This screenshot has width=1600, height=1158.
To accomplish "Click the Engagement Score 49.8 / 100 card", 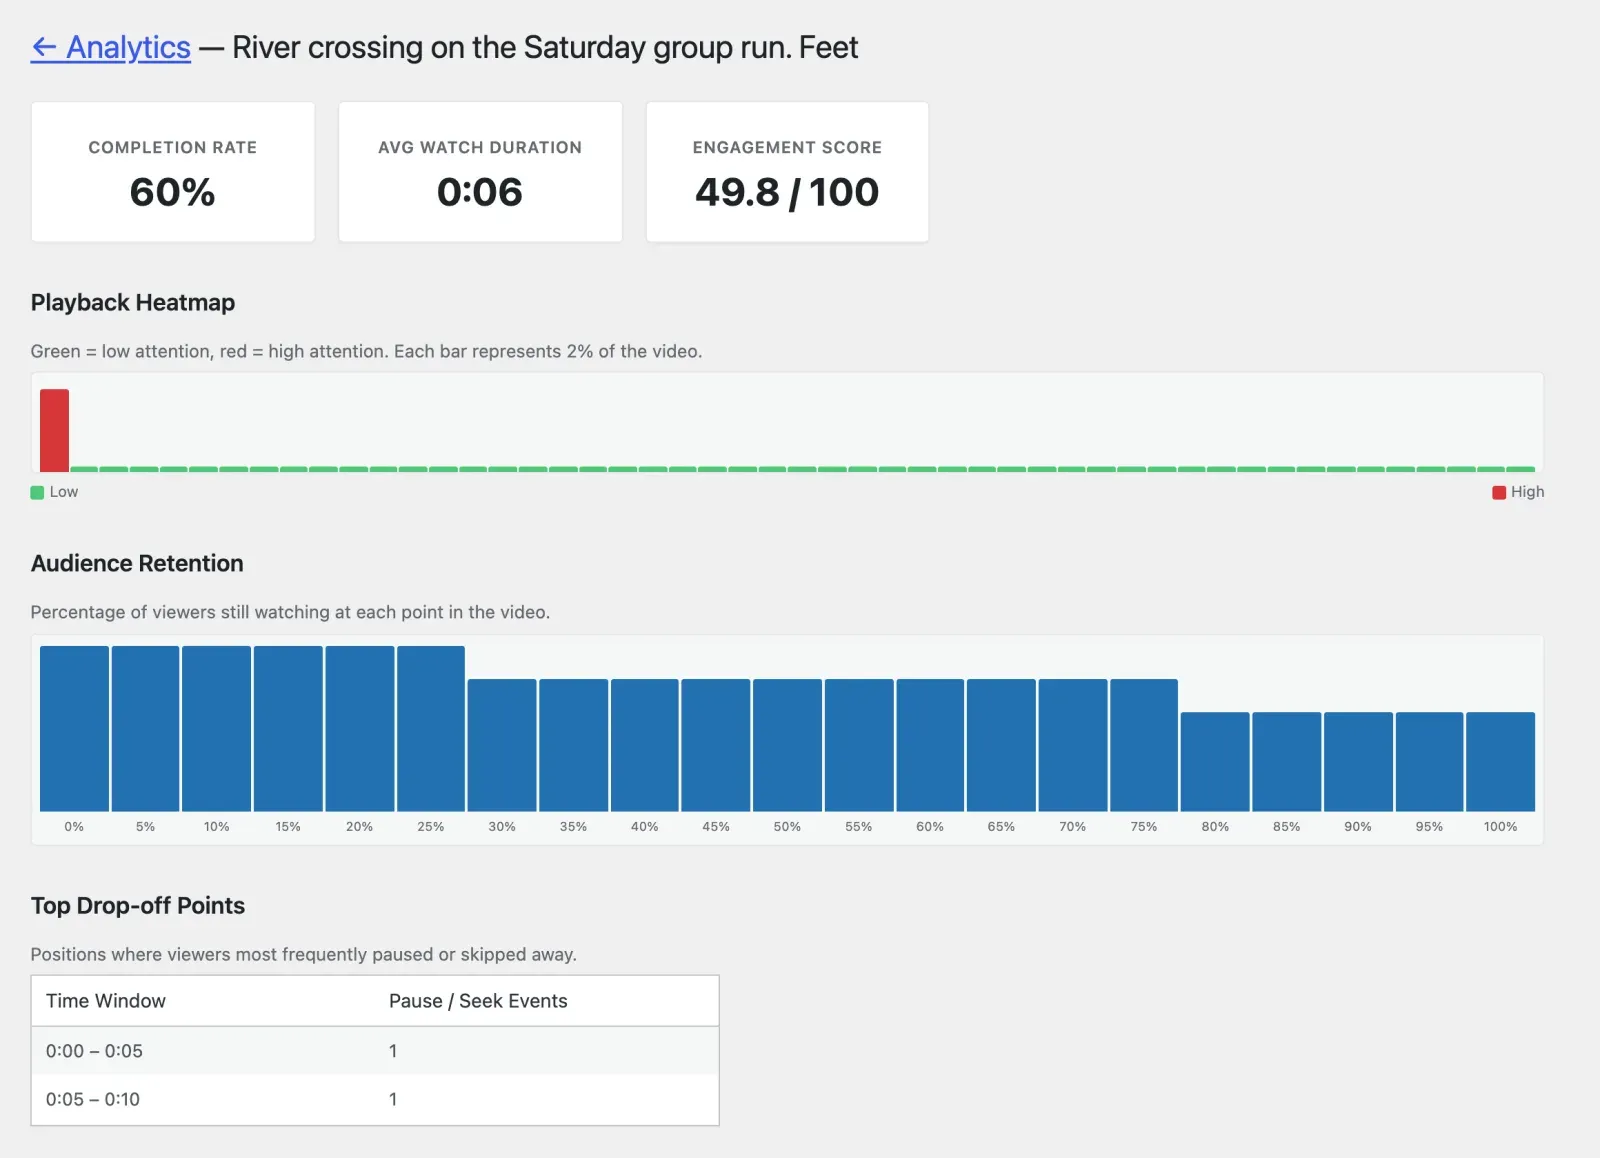I will (787, 171).
